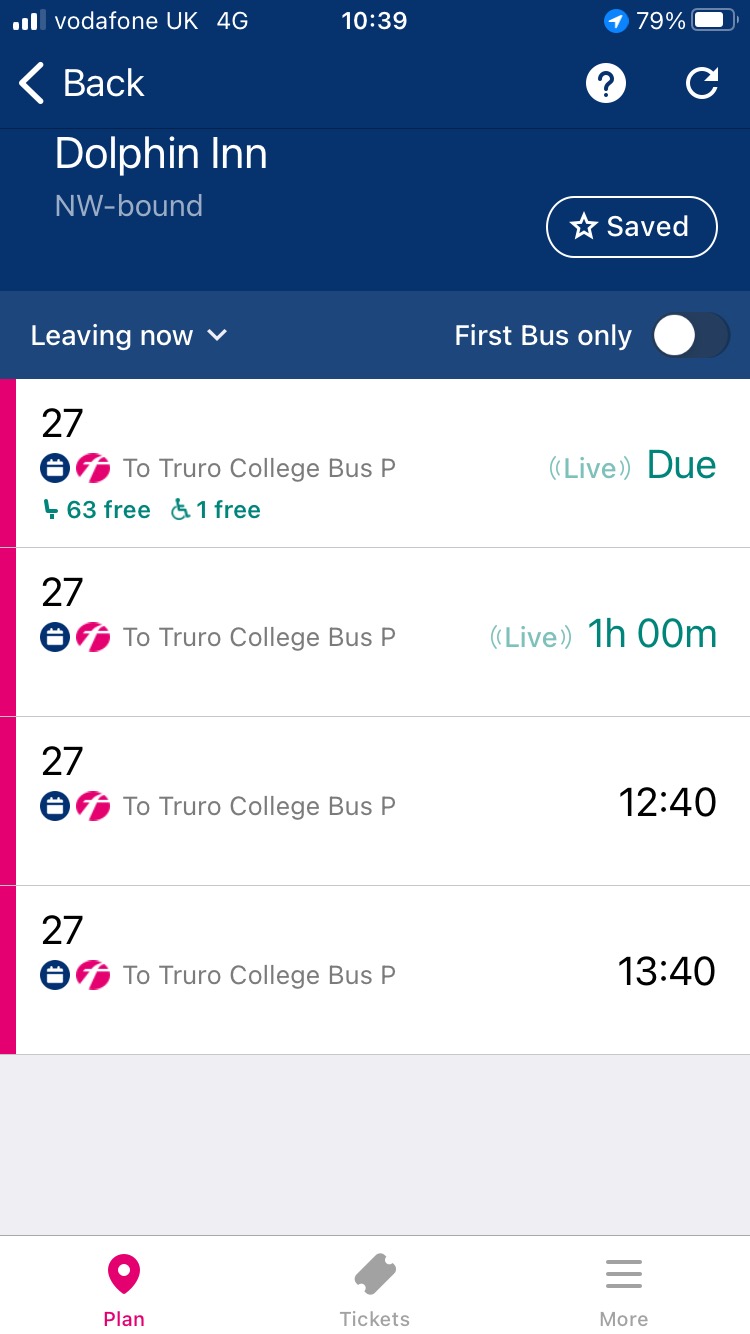
Task: Select the First Bus logo on the 13:40 row
Action: pyautogui.click(x=93, y=974)
